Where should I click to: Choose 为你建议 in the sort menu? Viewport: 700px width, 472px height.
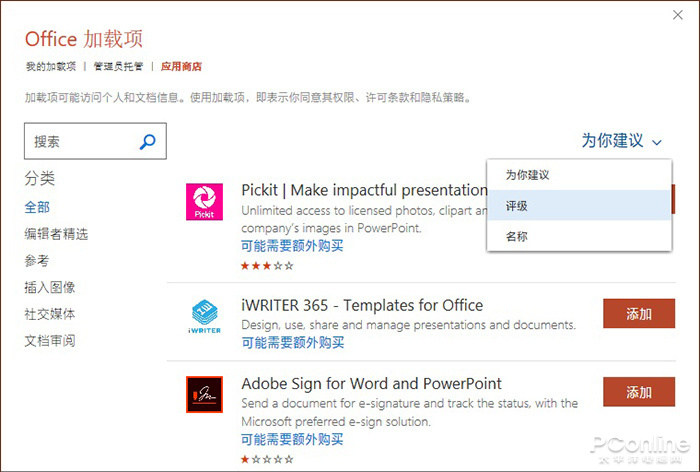click(x=579, y=175)
